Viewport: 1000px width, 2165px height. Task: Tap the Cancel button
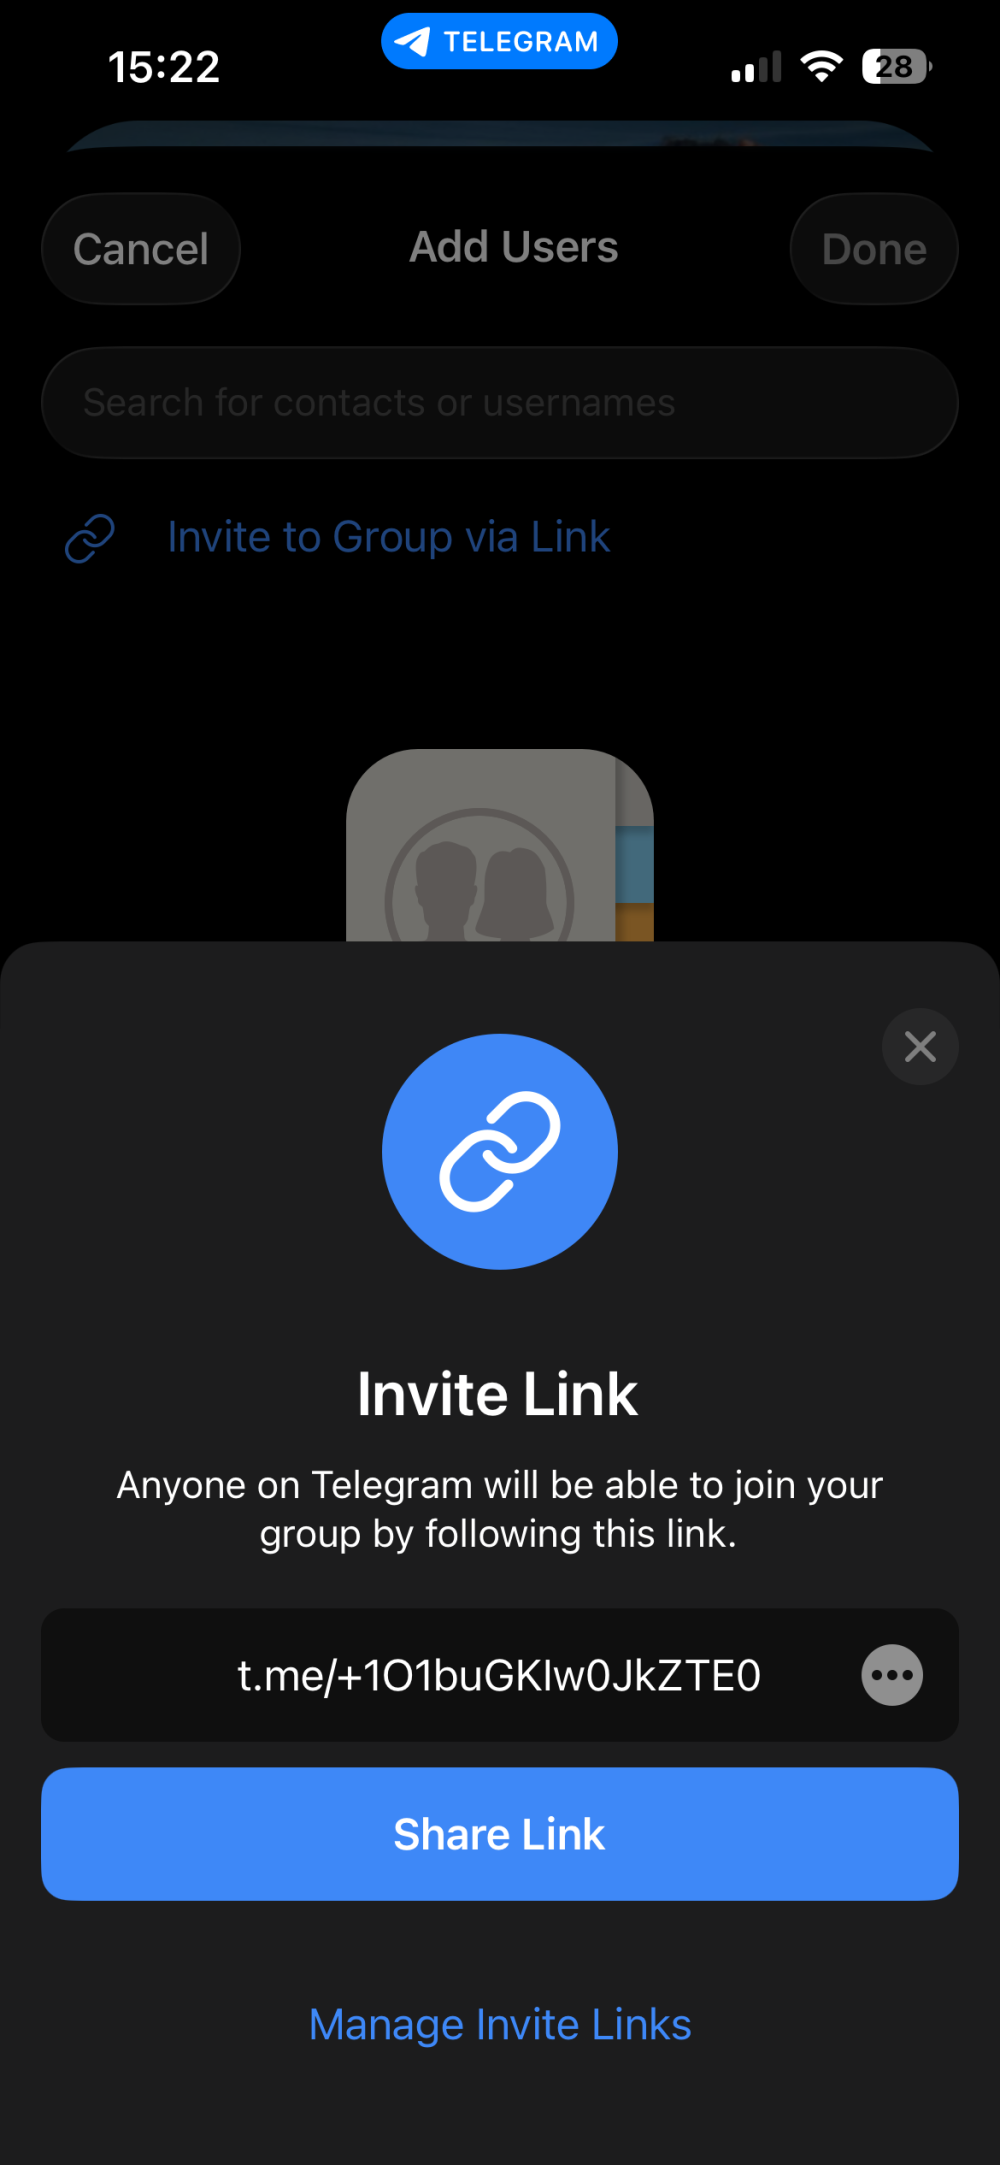141,249
